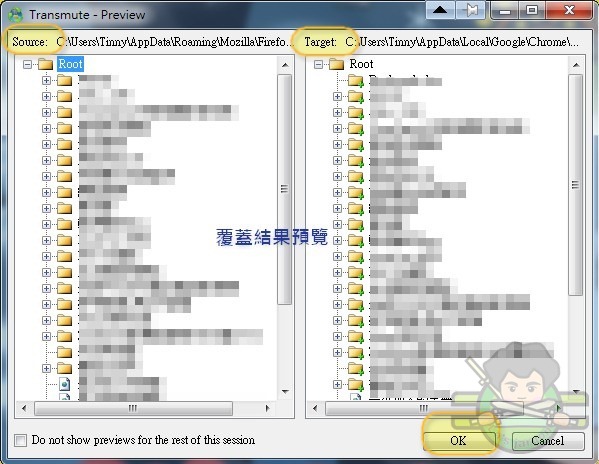Enable 'Do not show previews' checkbox

(x=21, y=440)
